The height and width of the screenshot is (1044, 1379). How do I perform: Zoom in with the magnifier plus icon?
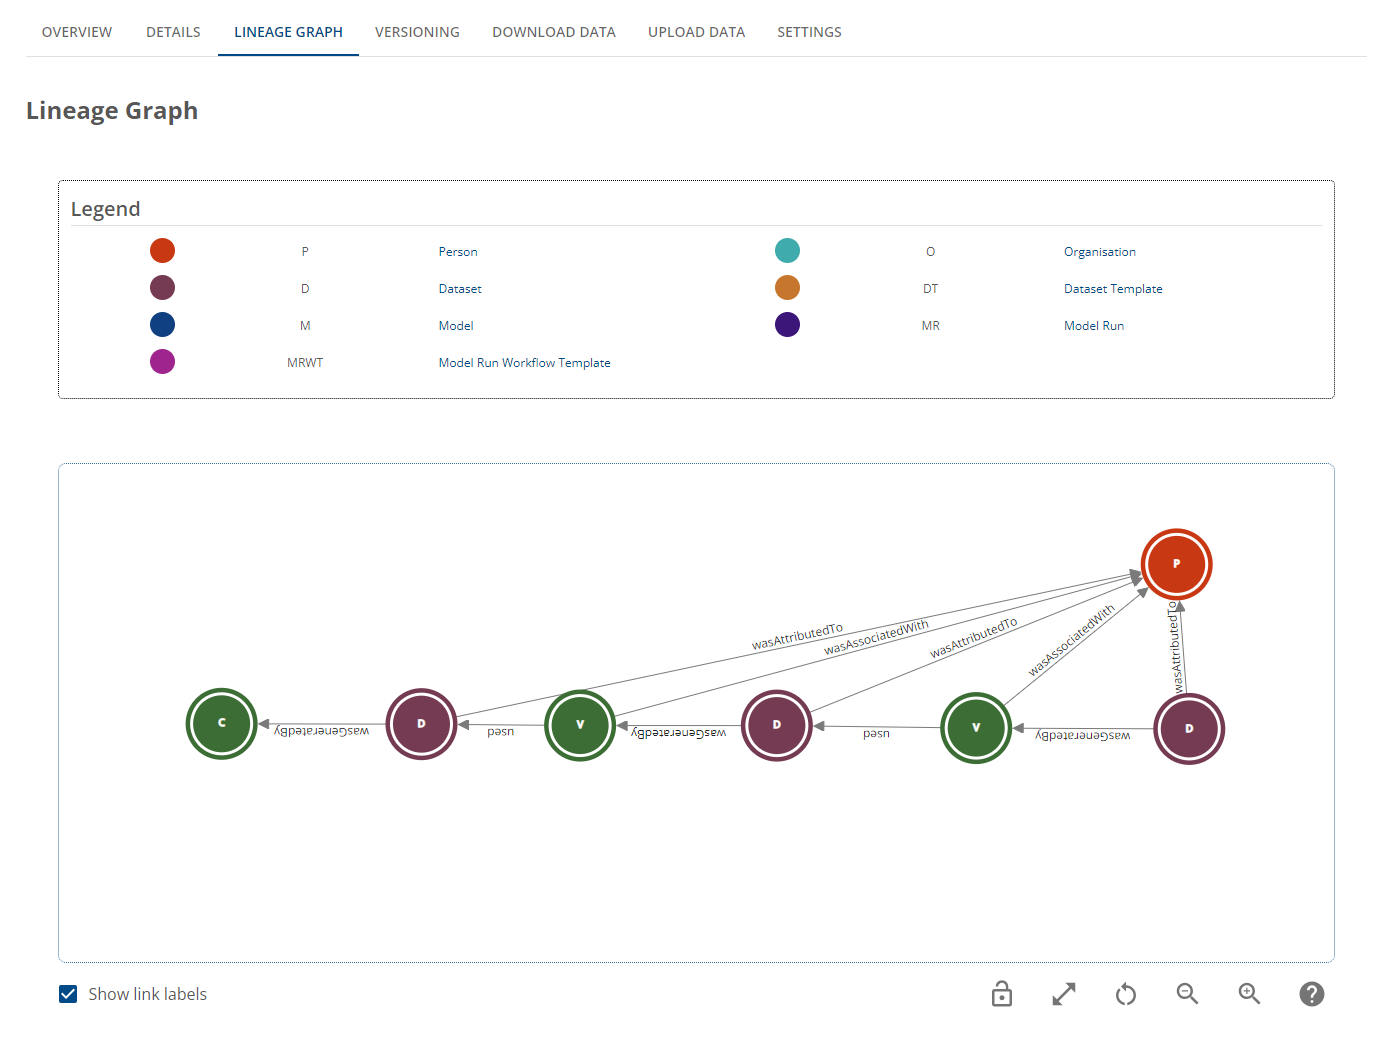[x=1249, y=993]
